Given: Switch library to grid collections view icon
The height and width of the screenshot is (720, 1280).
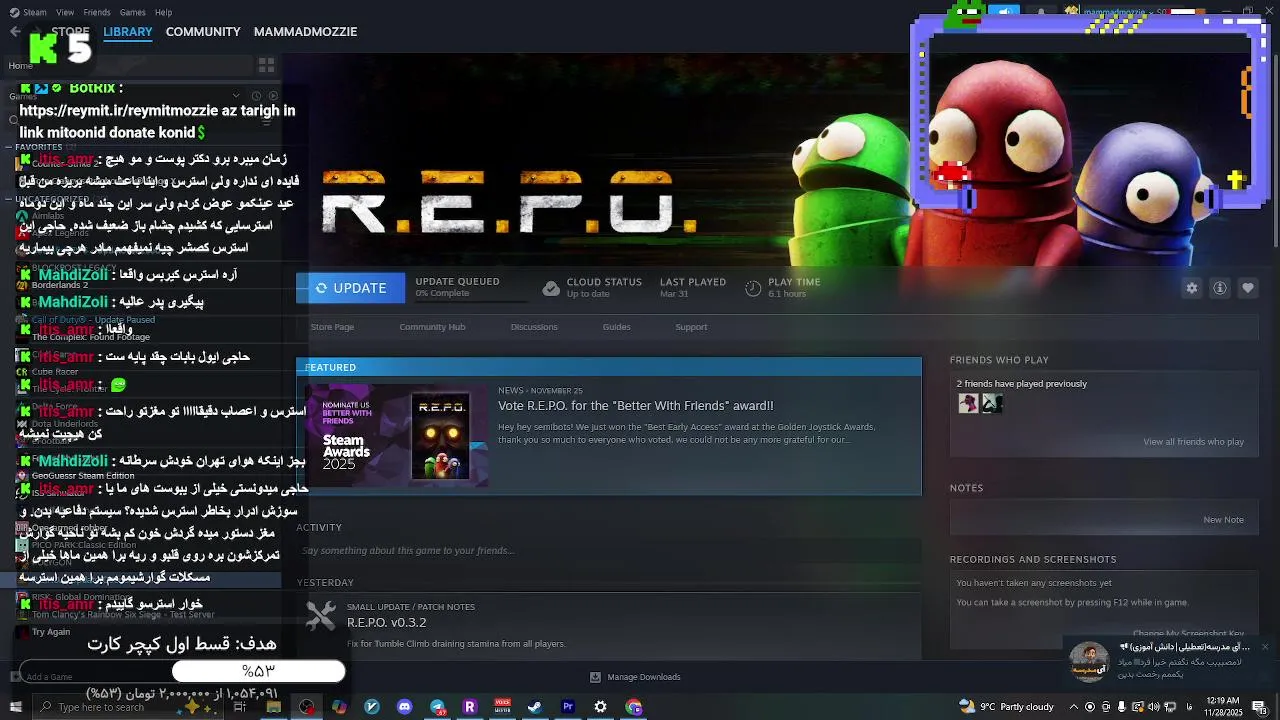Looking at the screenshot, I should click(x=266, y=65).
